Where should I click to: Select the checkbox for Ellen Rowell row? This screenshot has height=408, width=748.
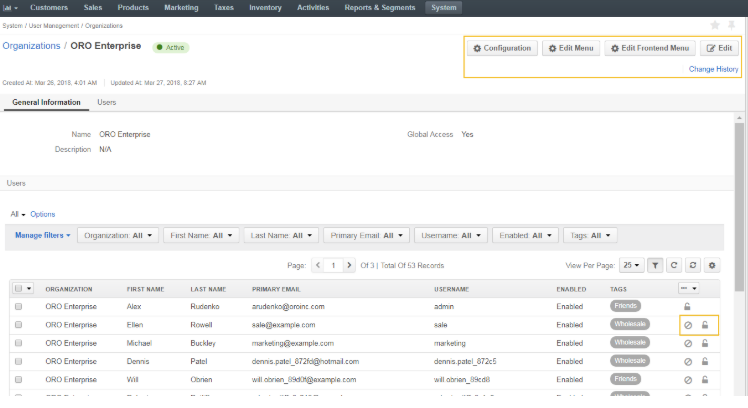(x=18, y=325)
